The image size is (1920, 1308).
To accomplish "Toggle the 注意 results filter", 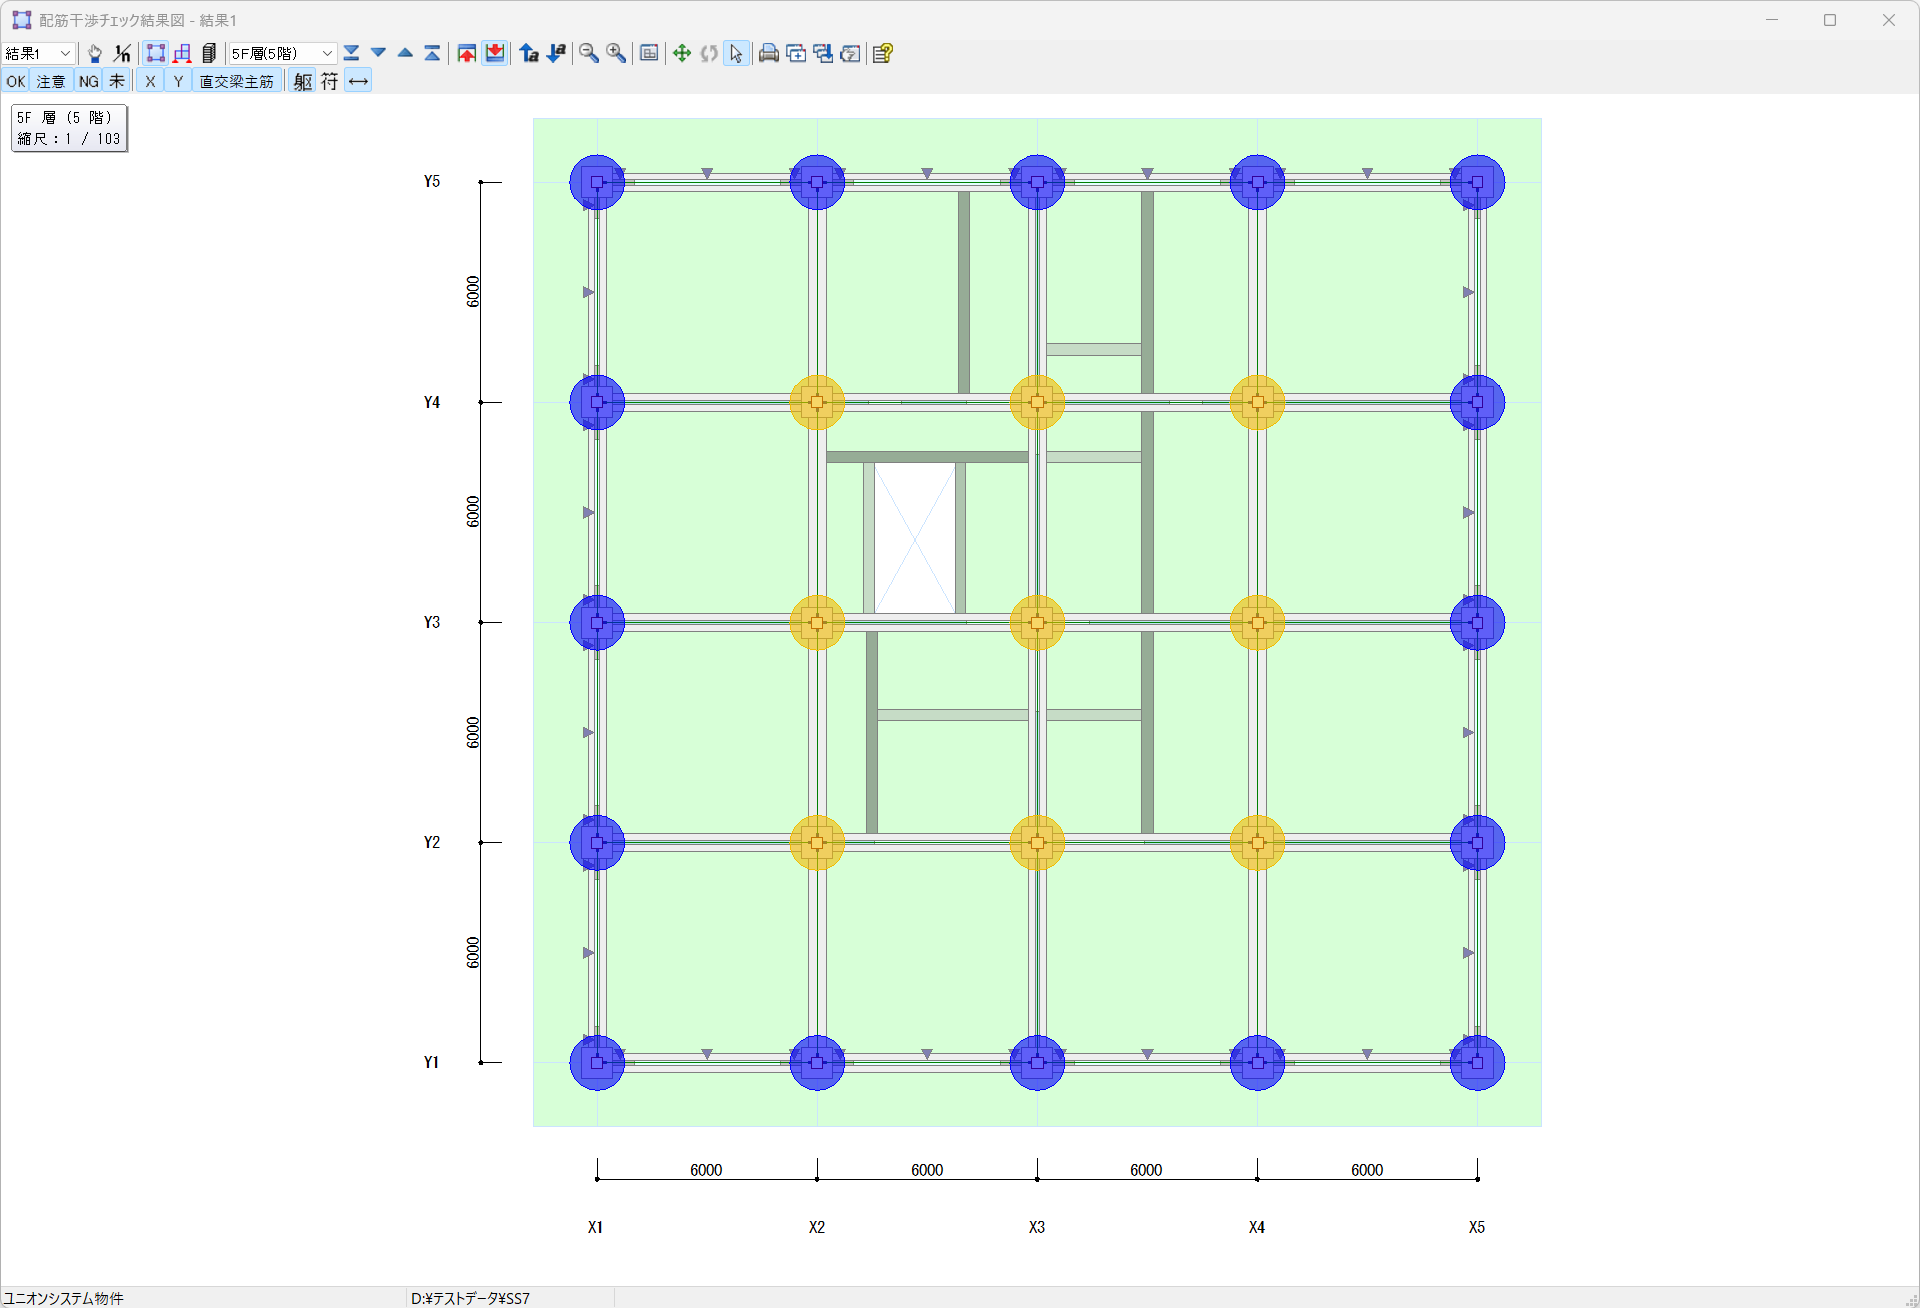I will coord(51,81).
